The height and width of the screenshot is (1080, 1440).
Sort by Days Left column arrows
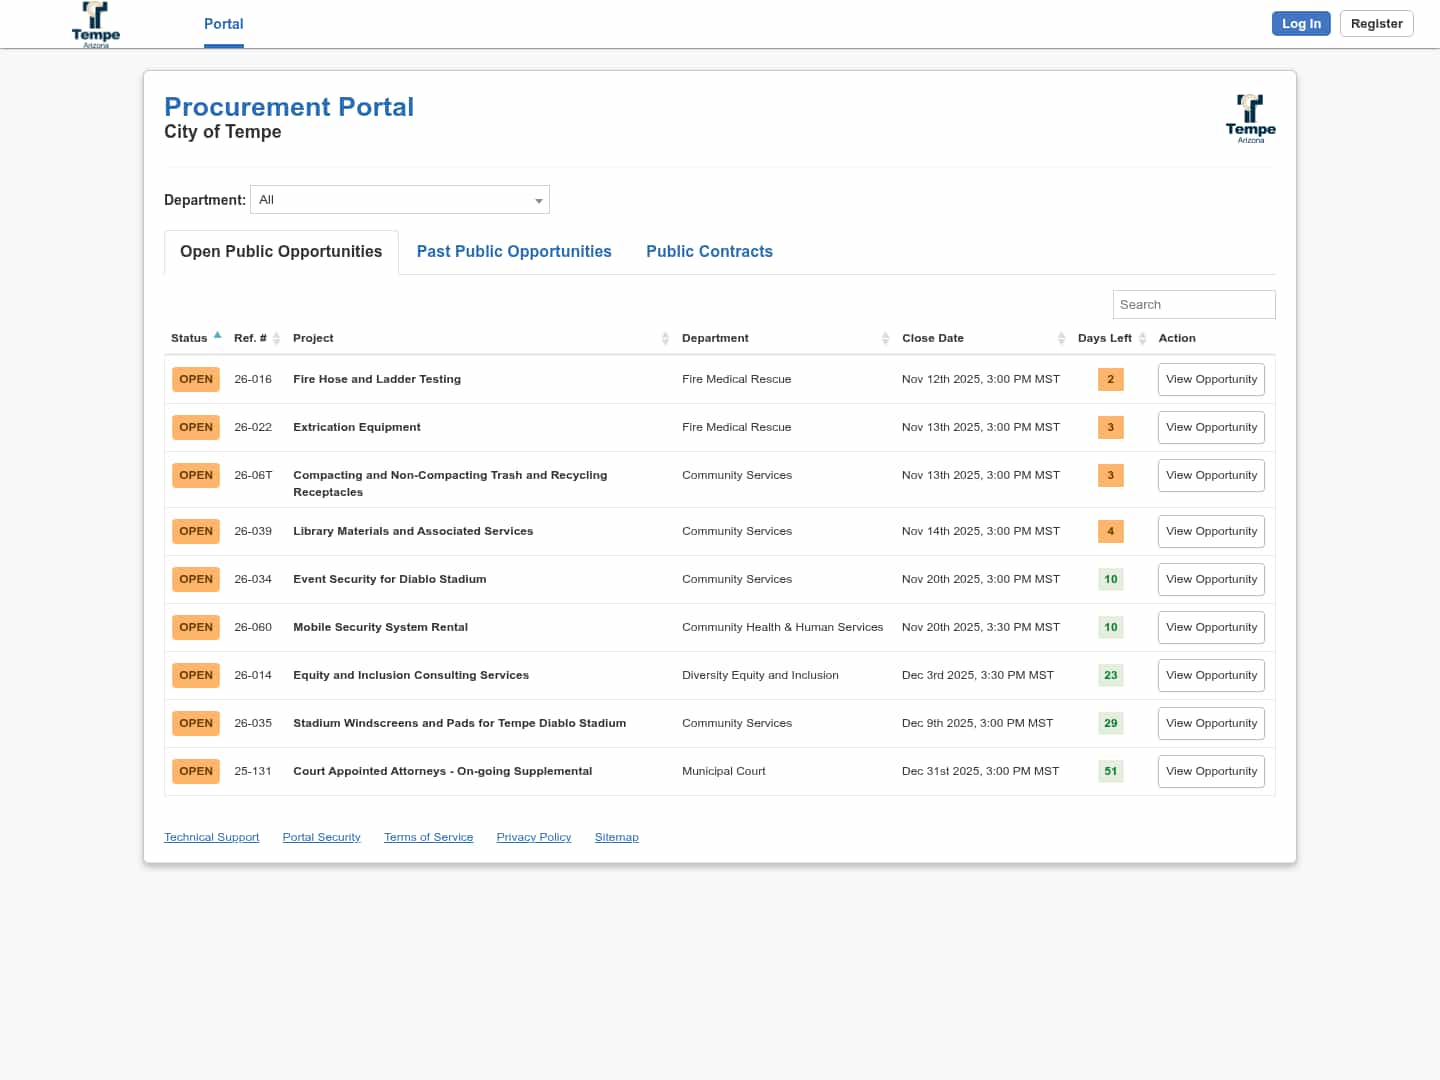1142,339
